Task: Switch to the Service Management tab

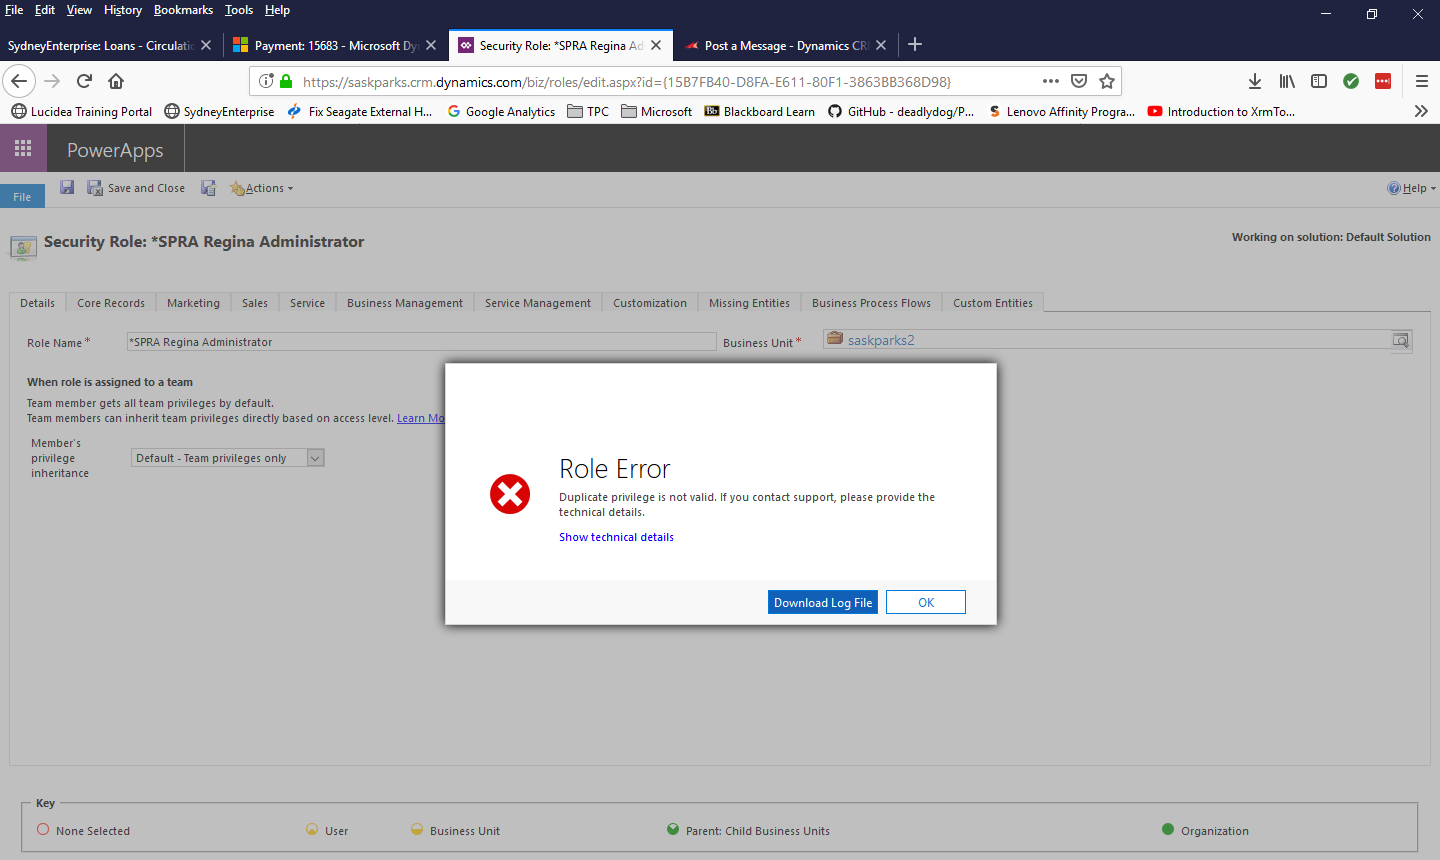Action: pos(538,303)
